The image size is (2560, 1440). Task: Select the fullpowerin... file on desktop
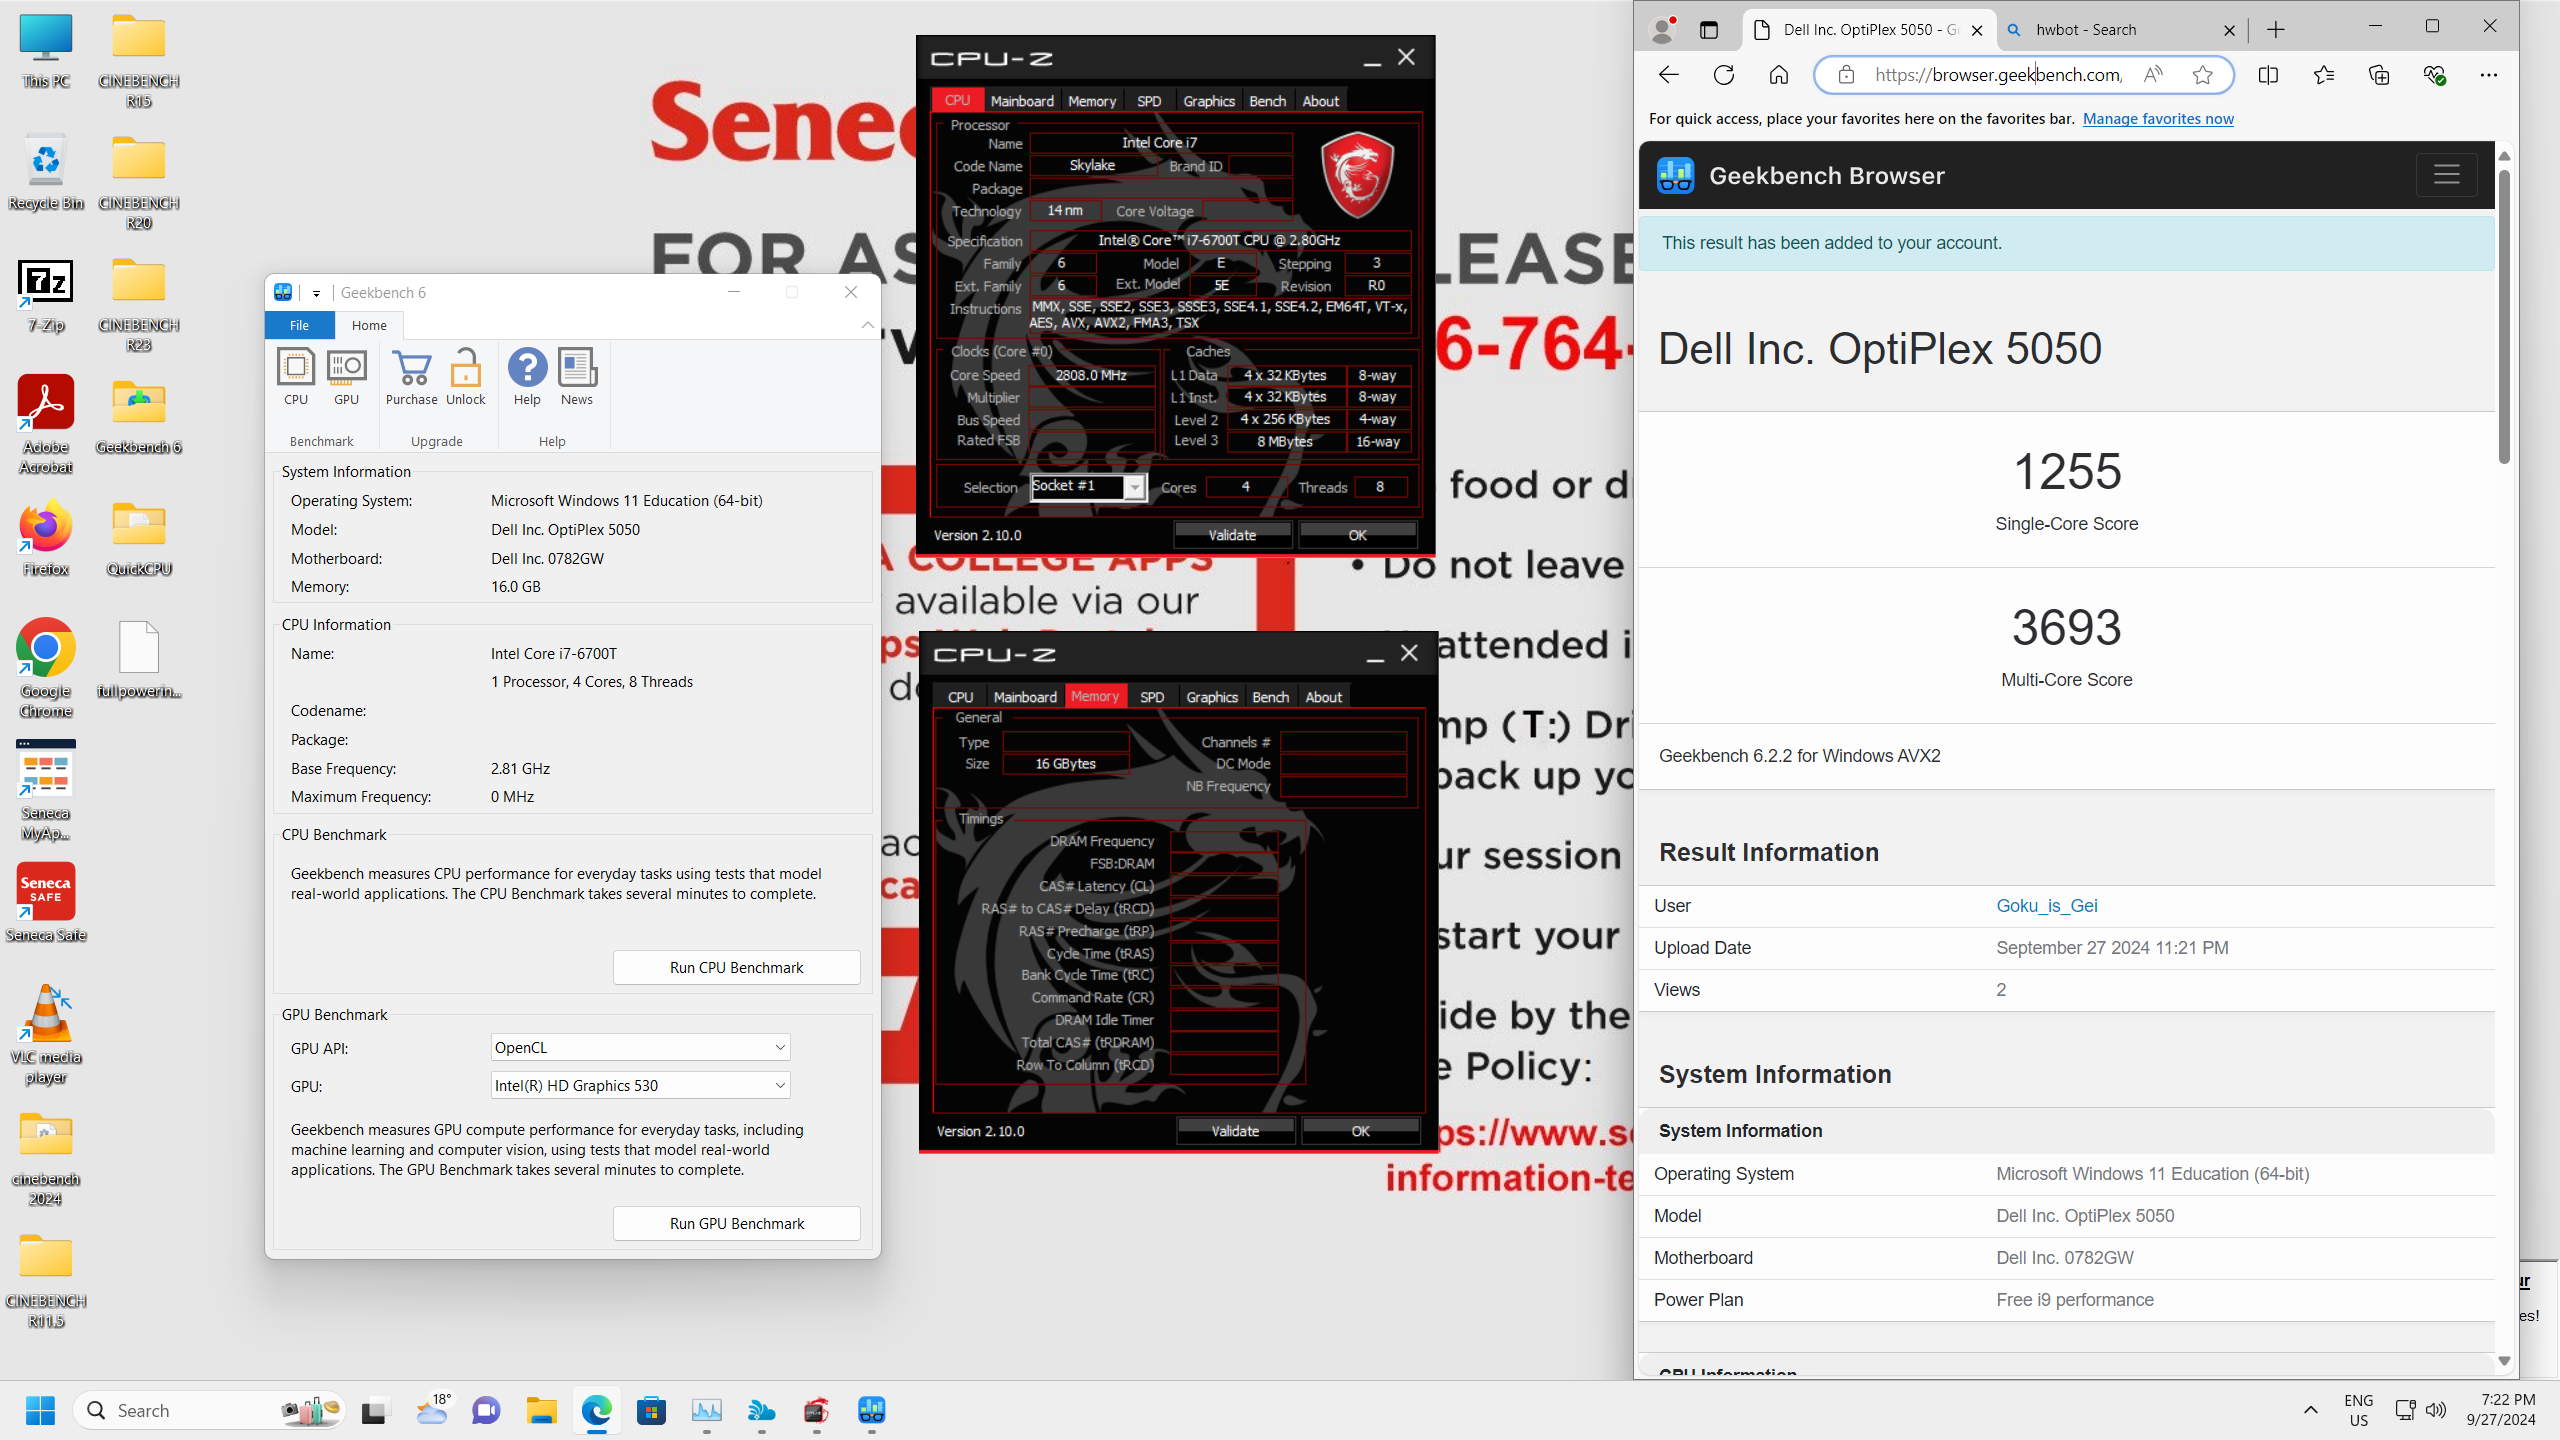139,660
